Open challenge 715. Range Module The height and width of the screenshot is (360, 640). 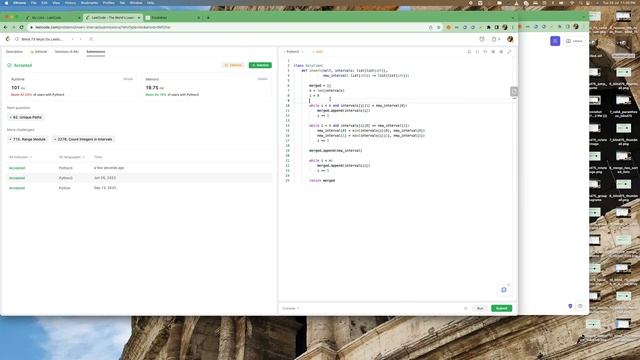(x=27, y=140)
